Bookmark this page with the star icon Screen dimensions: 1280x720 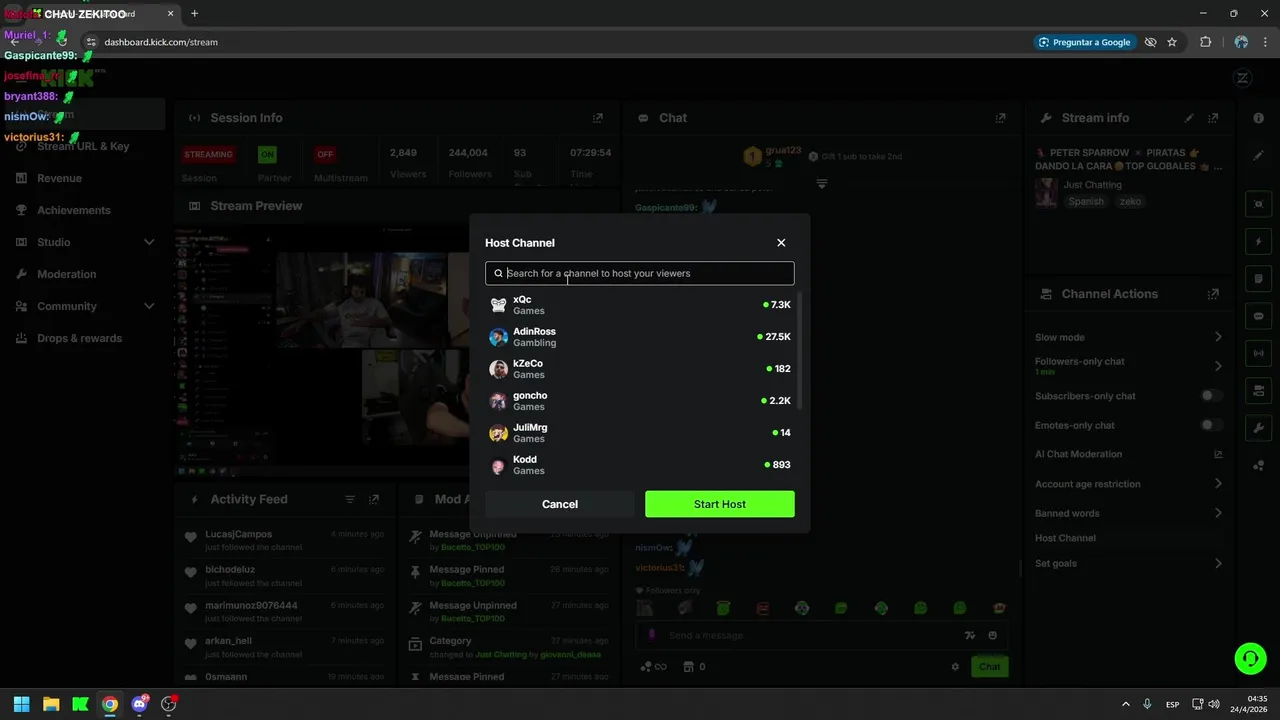point(1172,42)
